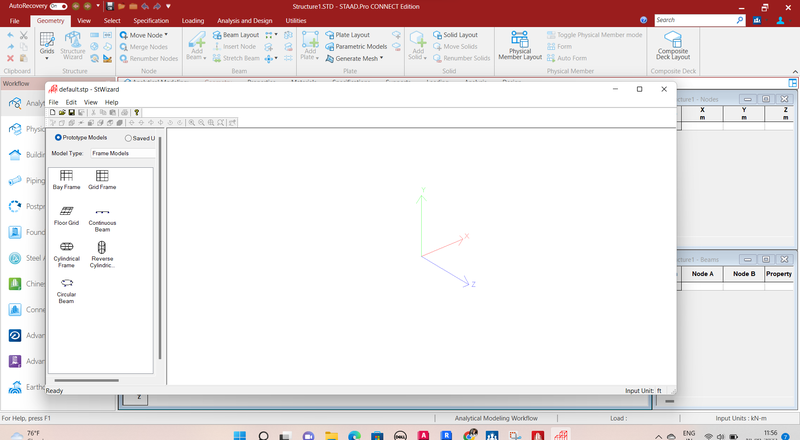The height and width of the screenshot is (440, 800).
Task: Click the Print icon in StWizard toolbar
Action: click(124, 112)
